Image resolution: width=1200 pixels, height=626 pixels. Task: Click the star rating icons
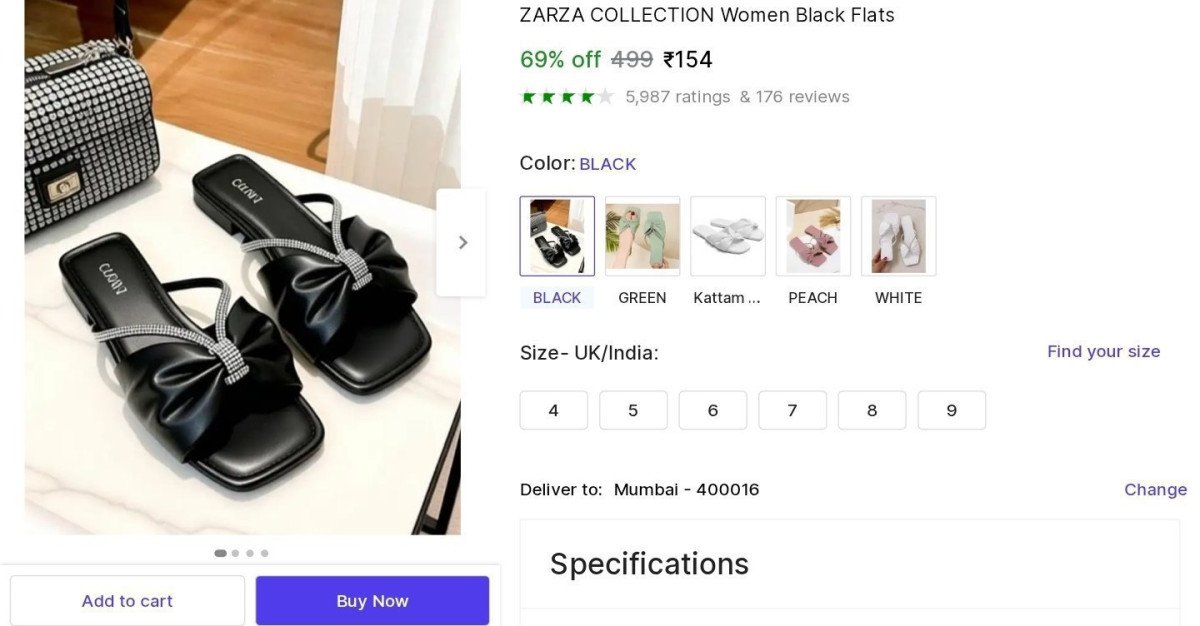click(x=566, y=97)
